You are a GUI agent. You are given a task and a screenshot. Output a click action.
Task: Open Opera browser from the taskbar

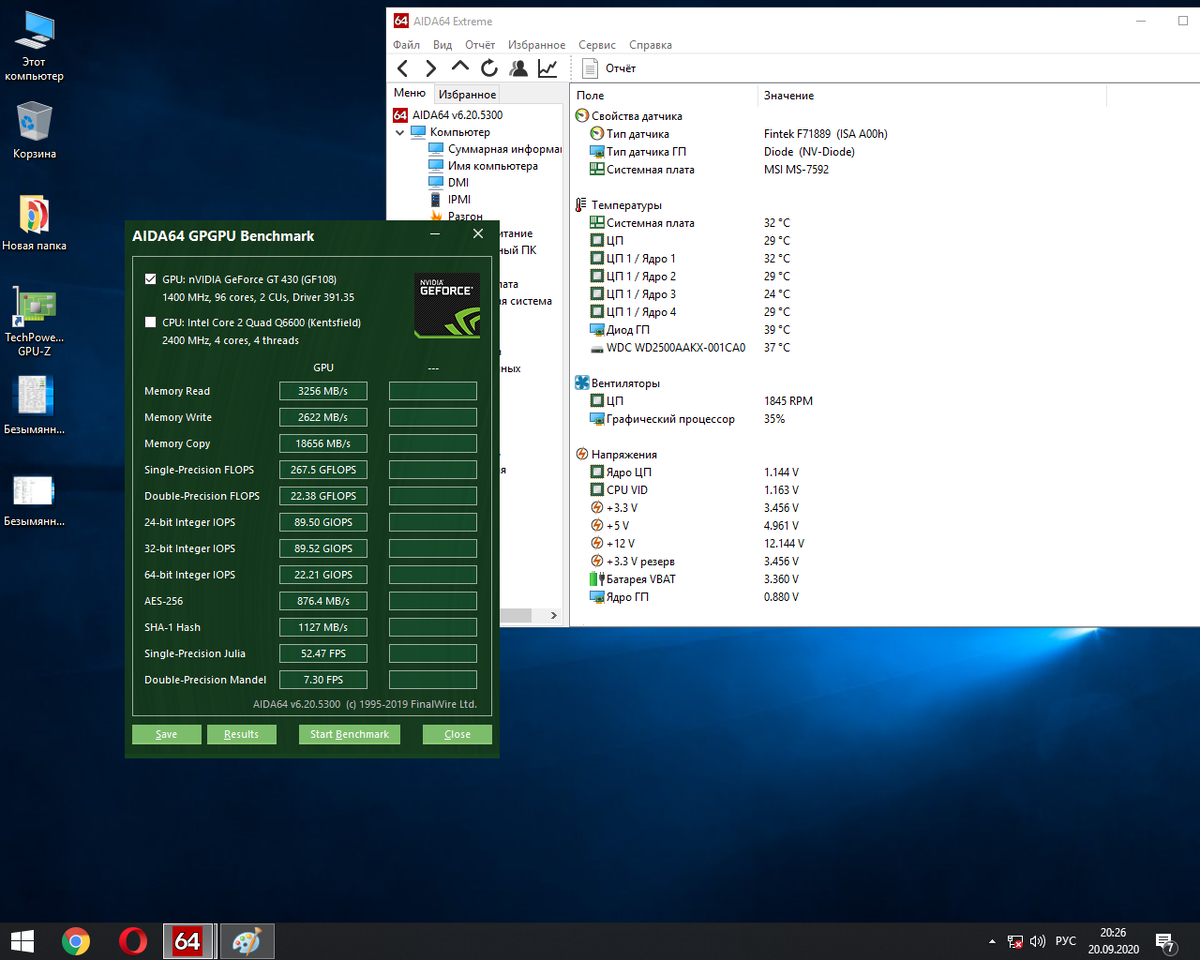pos(133,941)
